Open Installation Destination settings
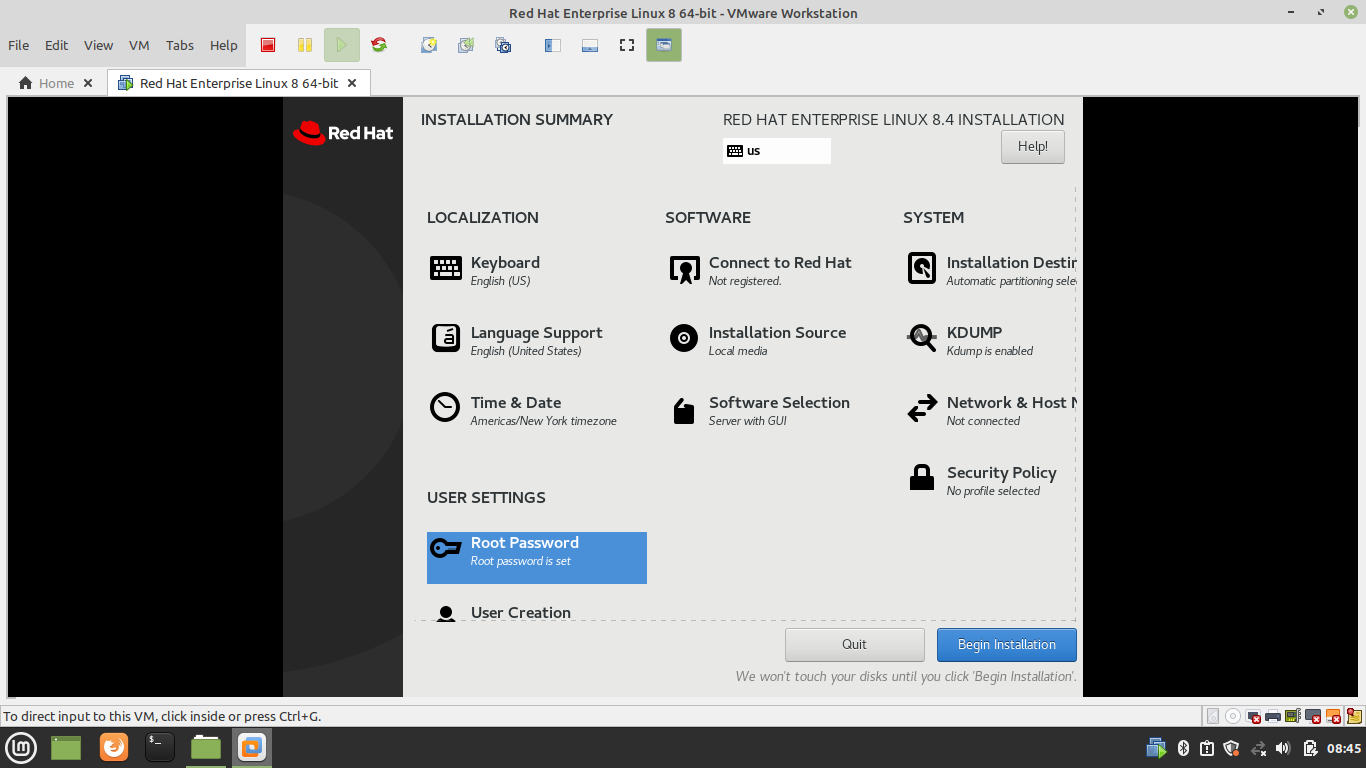 pos(990,270)
